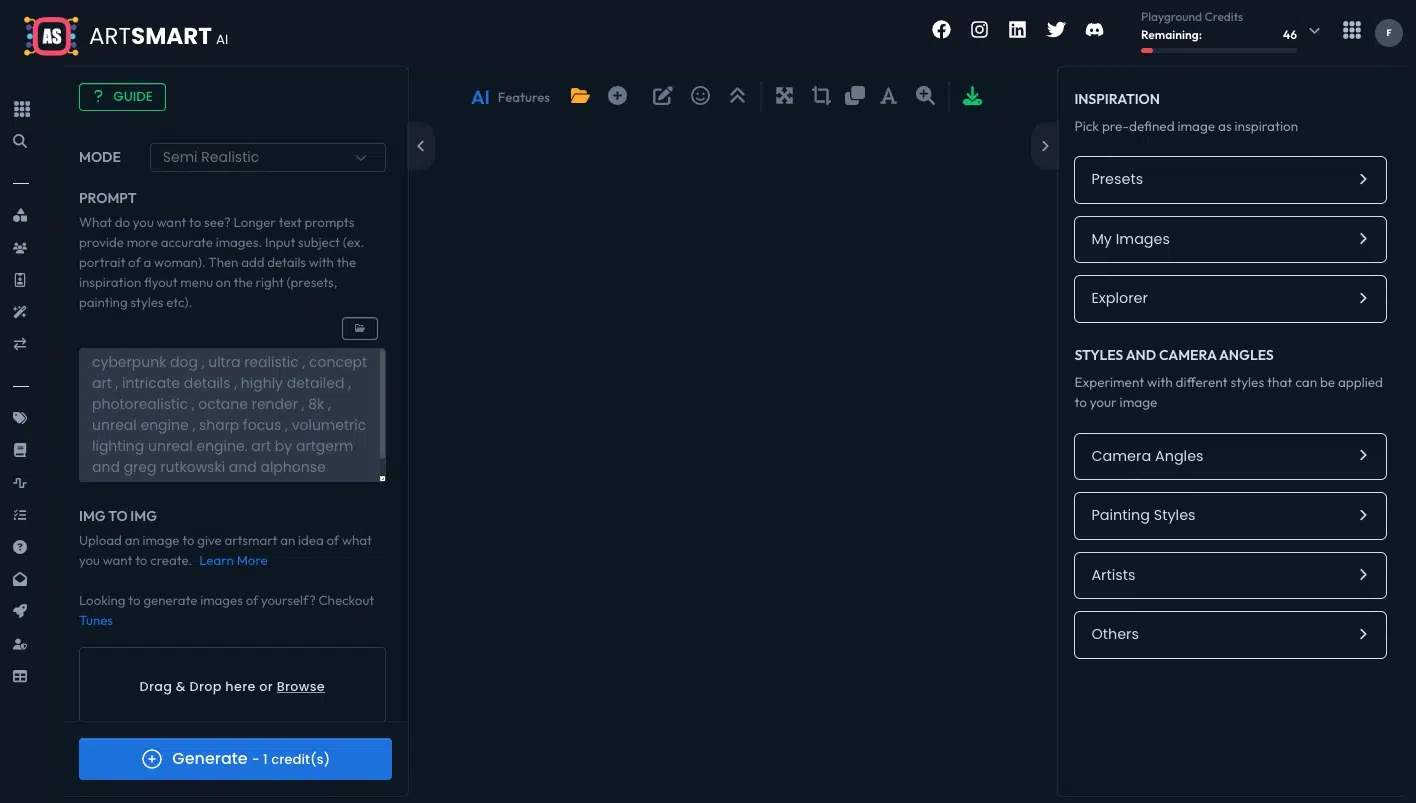Open the Learn More link under IMG TO IMG
The image size is (1416, 803).
(x=233, y=560)
